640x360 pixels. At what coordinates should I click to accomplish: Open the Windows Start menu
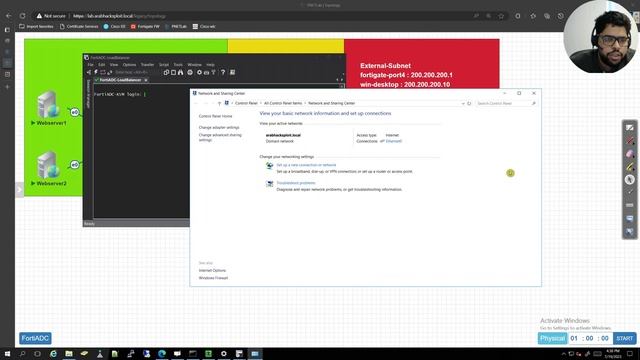pyautogui.click(x=7, y=354)
